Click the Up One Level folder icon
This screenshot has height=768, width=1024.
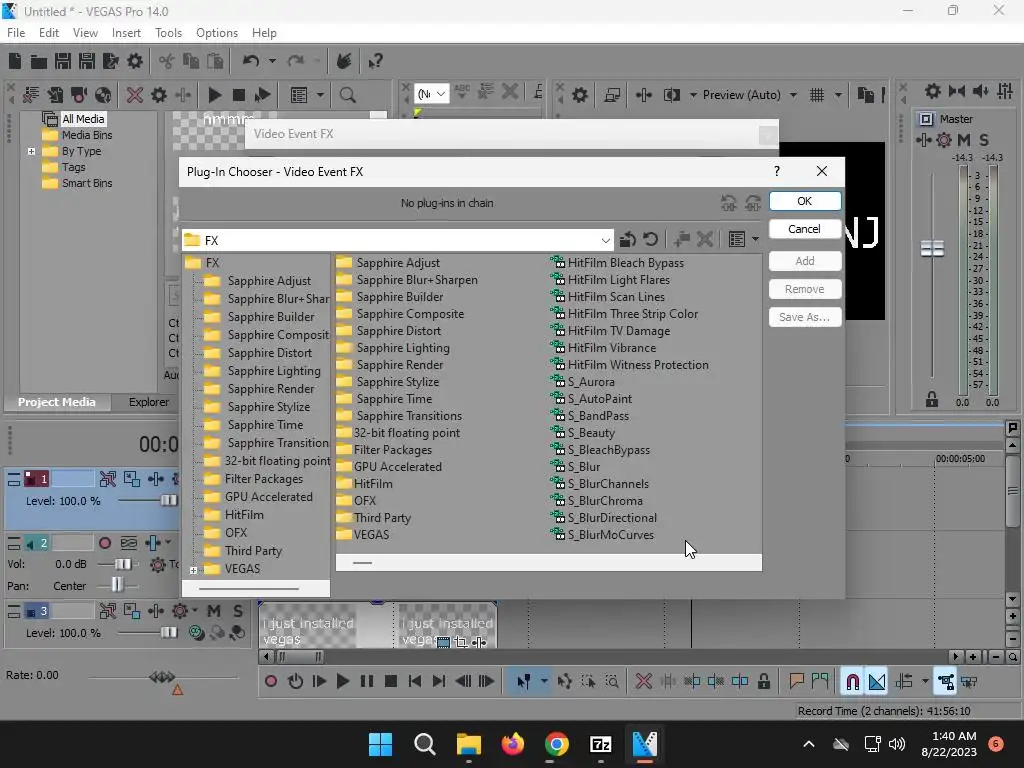coord(628,240)
